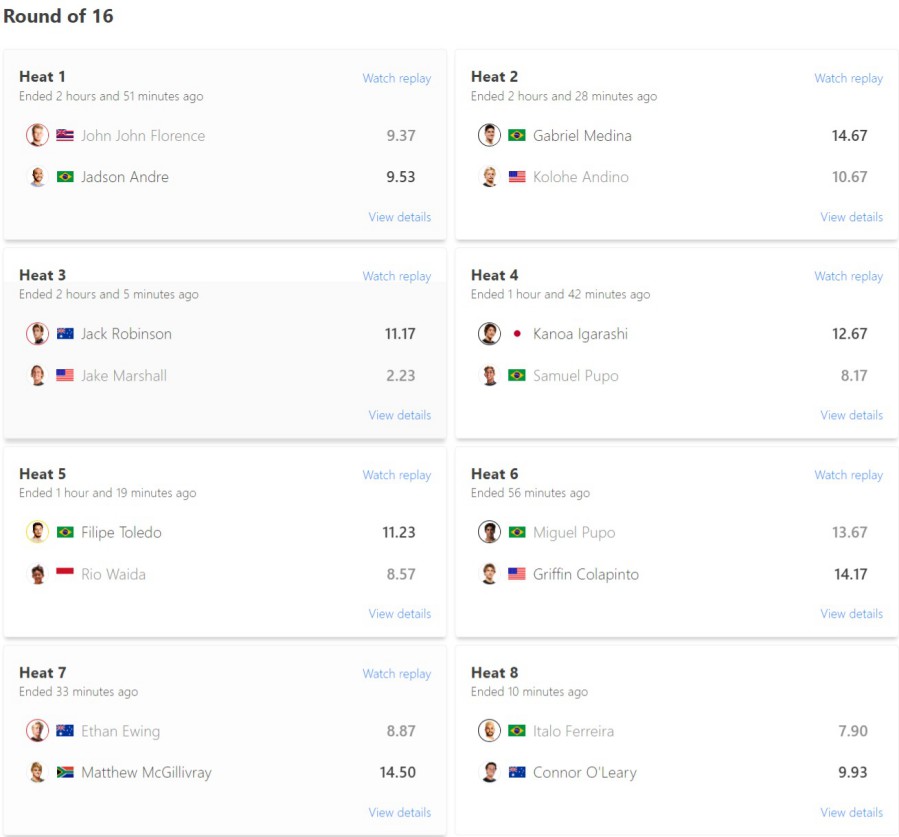This screenshot has height=837, width=899.
Task: Click the South Africa flag by Matthew McGillivray
Action: (x=65, y=772)
